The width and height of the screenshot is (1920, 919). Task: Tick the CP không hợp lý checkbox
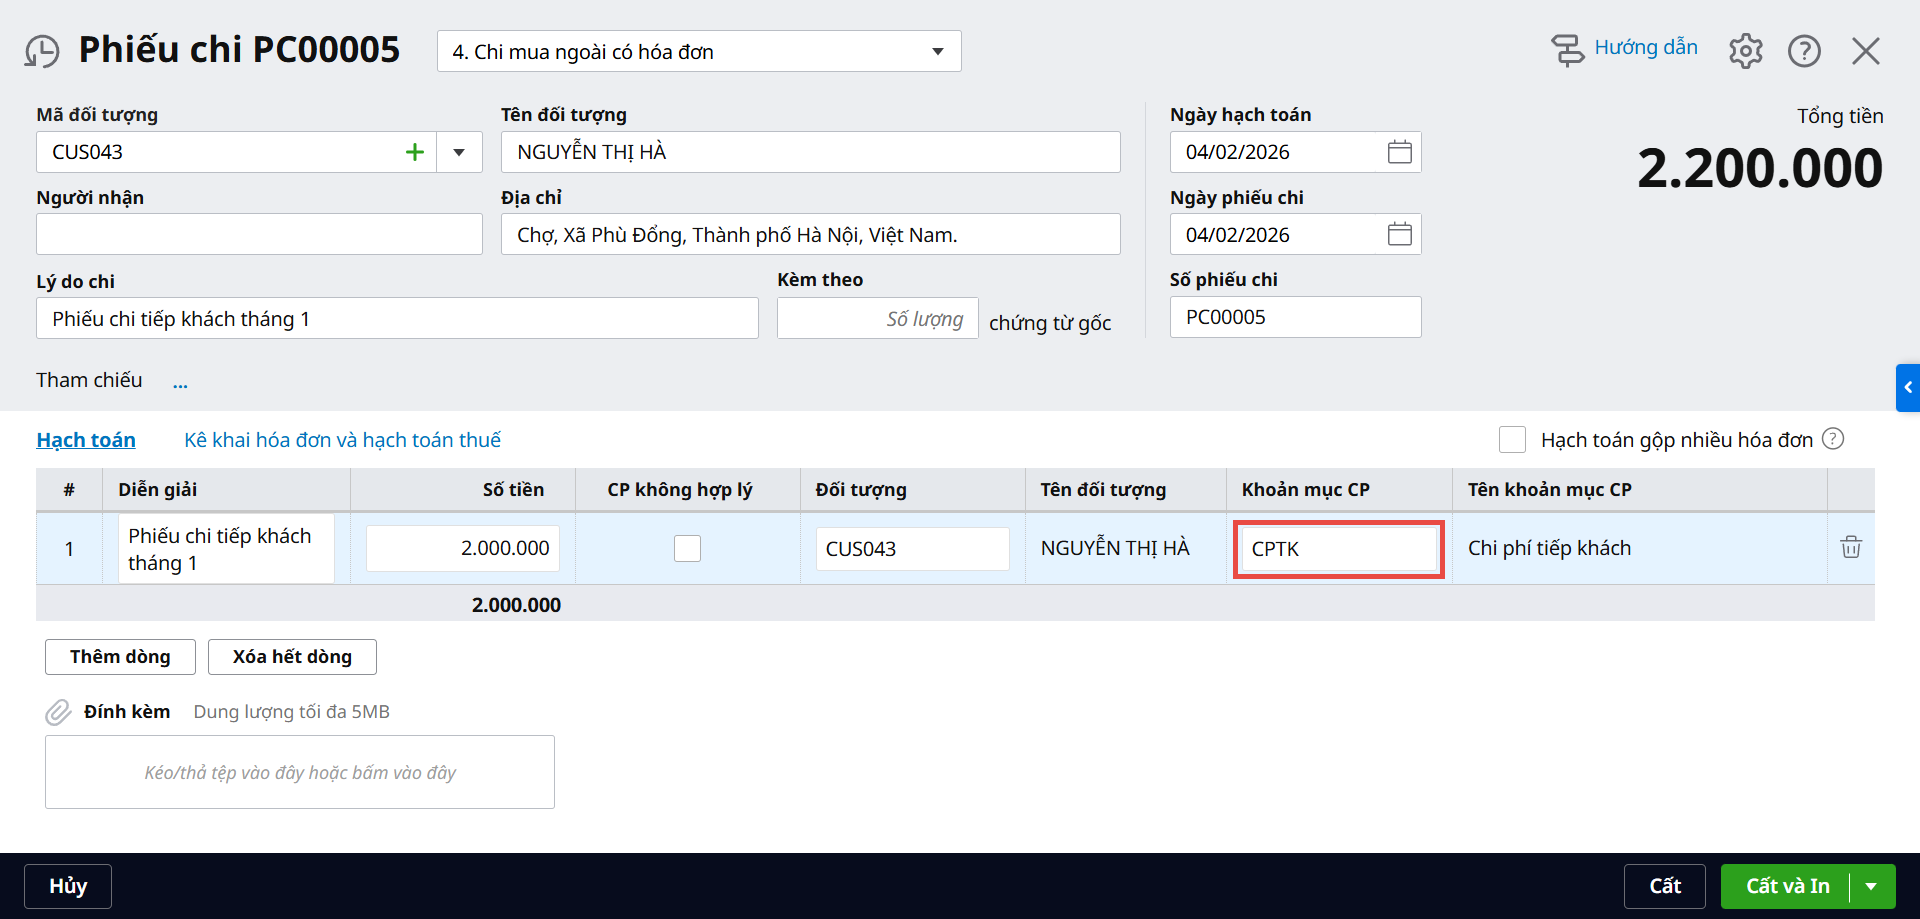[x=687, y=548]
